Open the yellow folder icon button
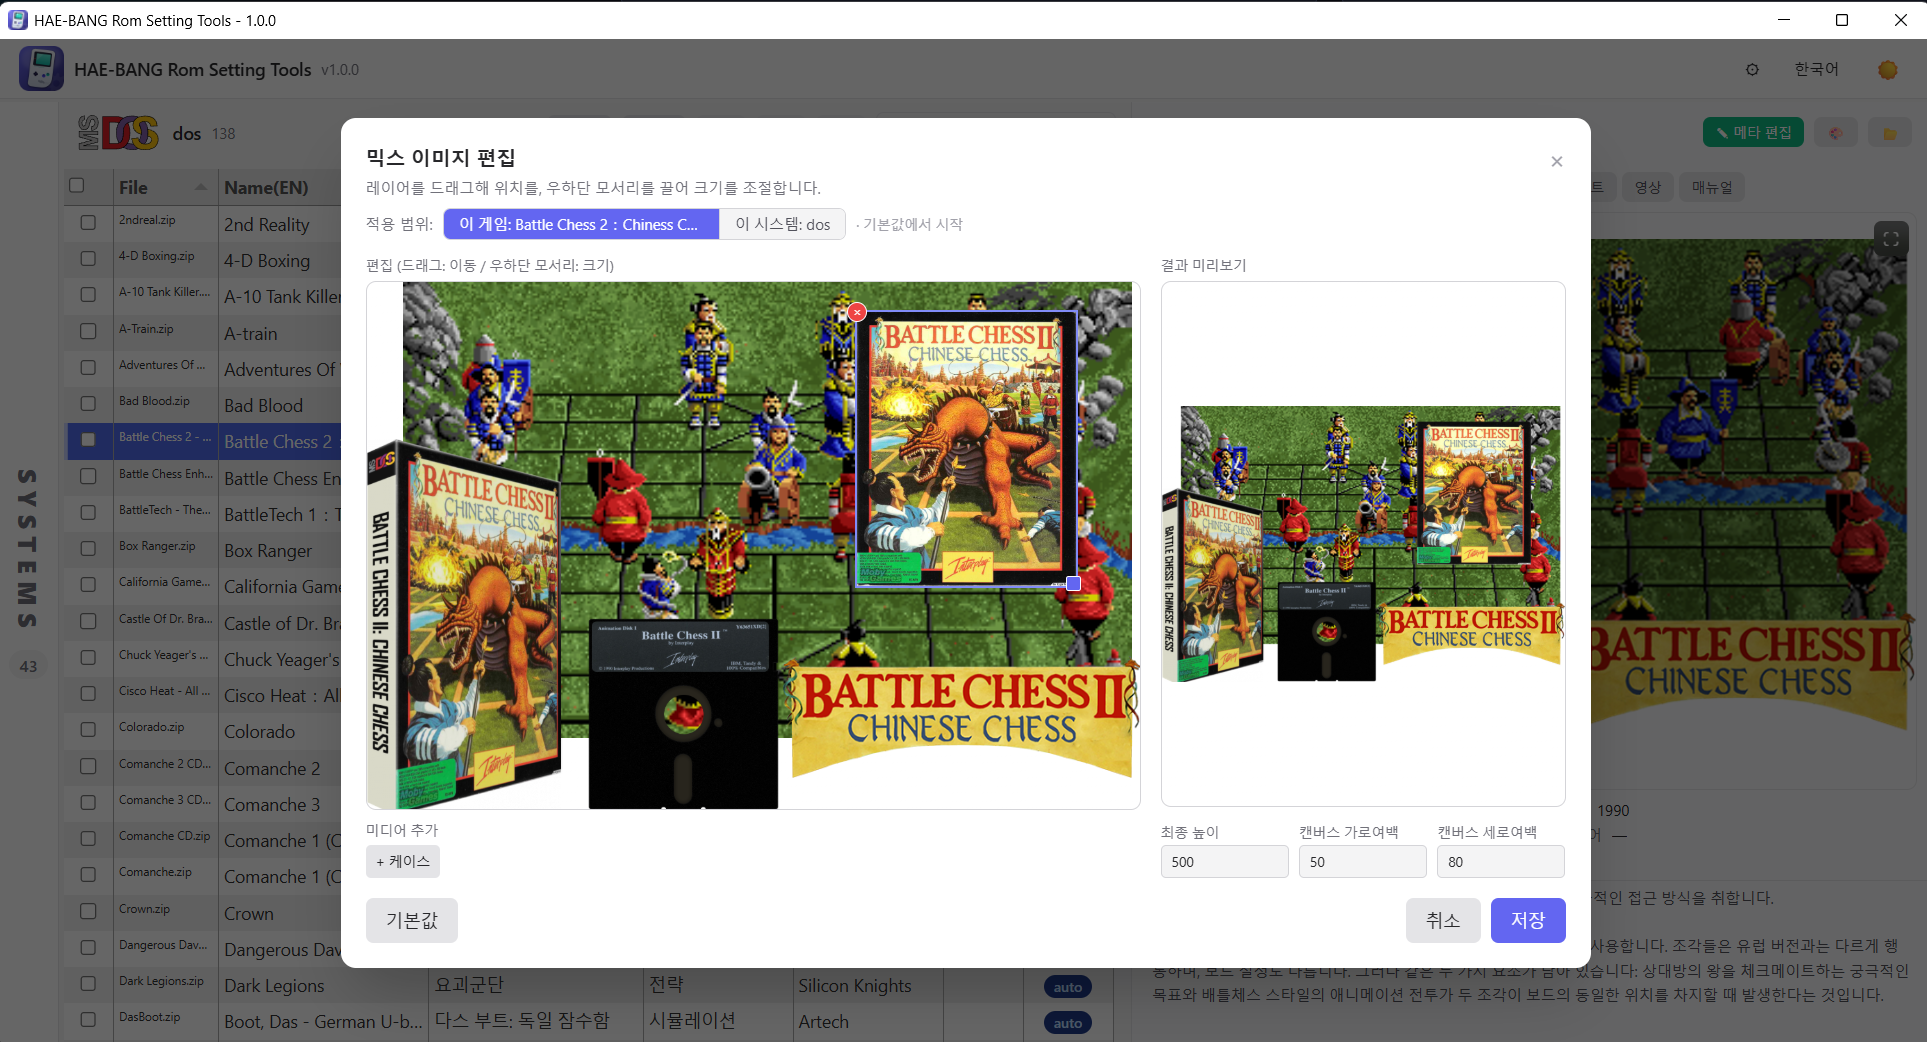1927x1042 pixels. point(1890,133)
